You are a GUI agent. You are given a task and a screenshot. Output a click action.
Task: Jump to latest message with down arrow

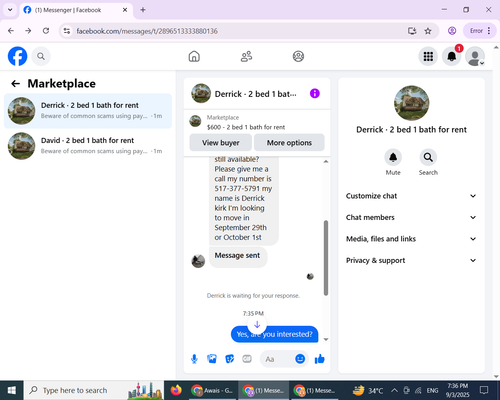pos(257,324)
